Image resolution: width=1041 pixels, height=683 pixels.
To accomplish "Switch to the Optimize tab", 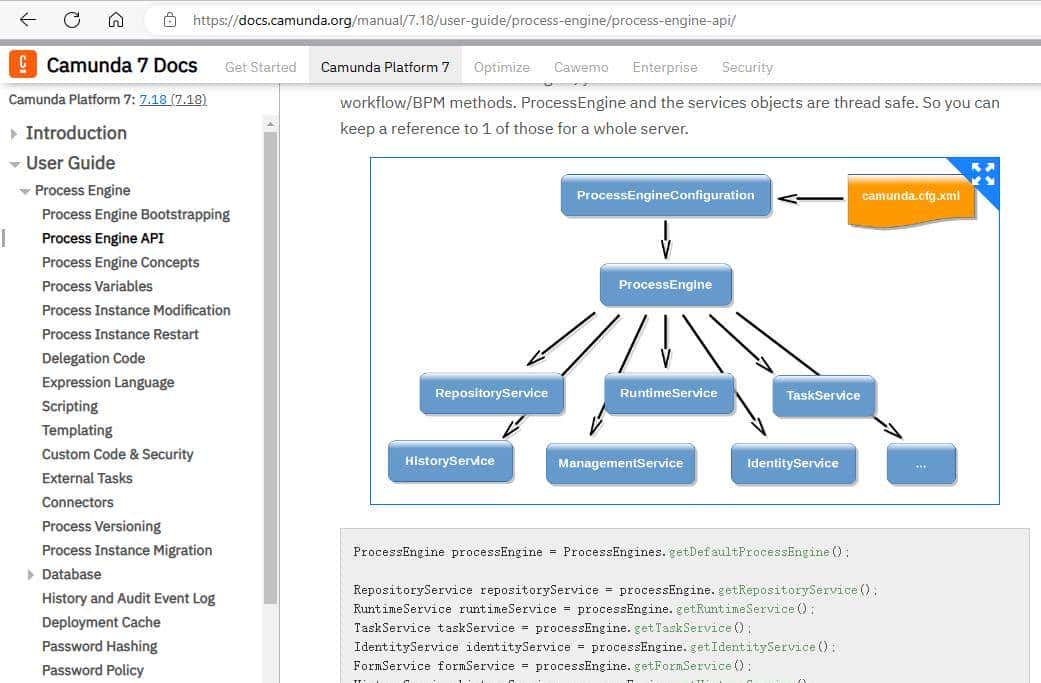I will pos(501,67).
